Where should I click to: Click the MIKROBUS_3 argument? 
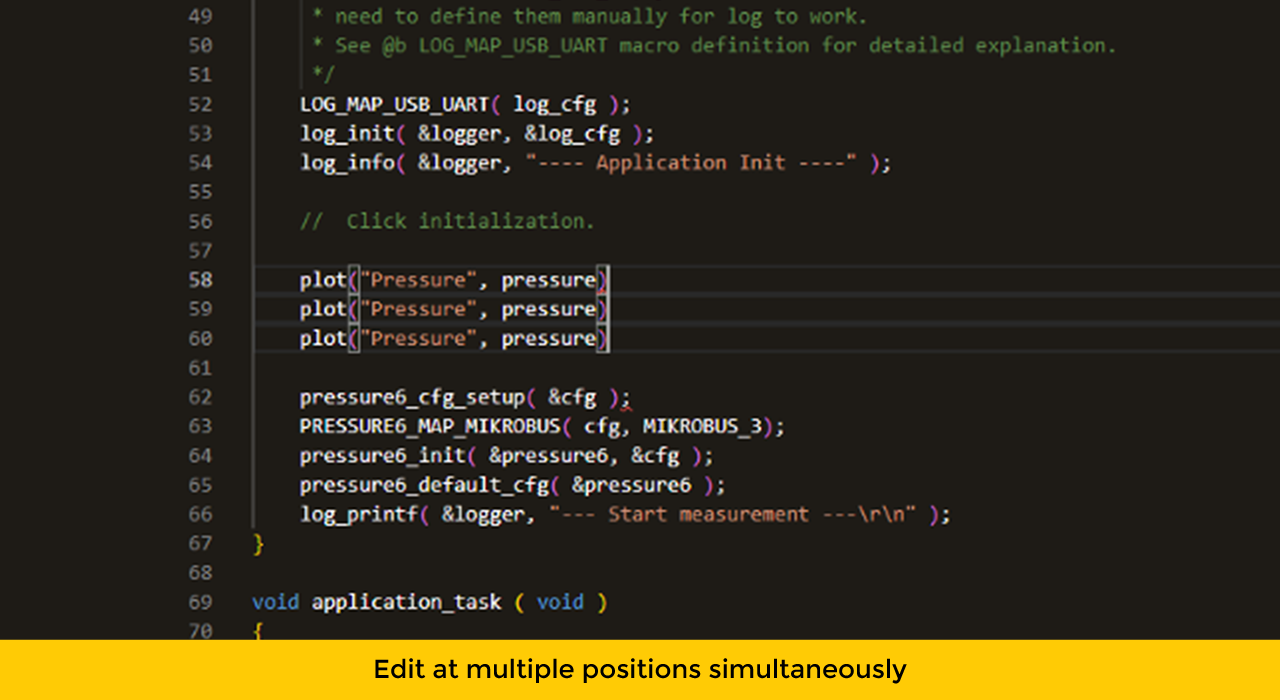pos(702,427)
